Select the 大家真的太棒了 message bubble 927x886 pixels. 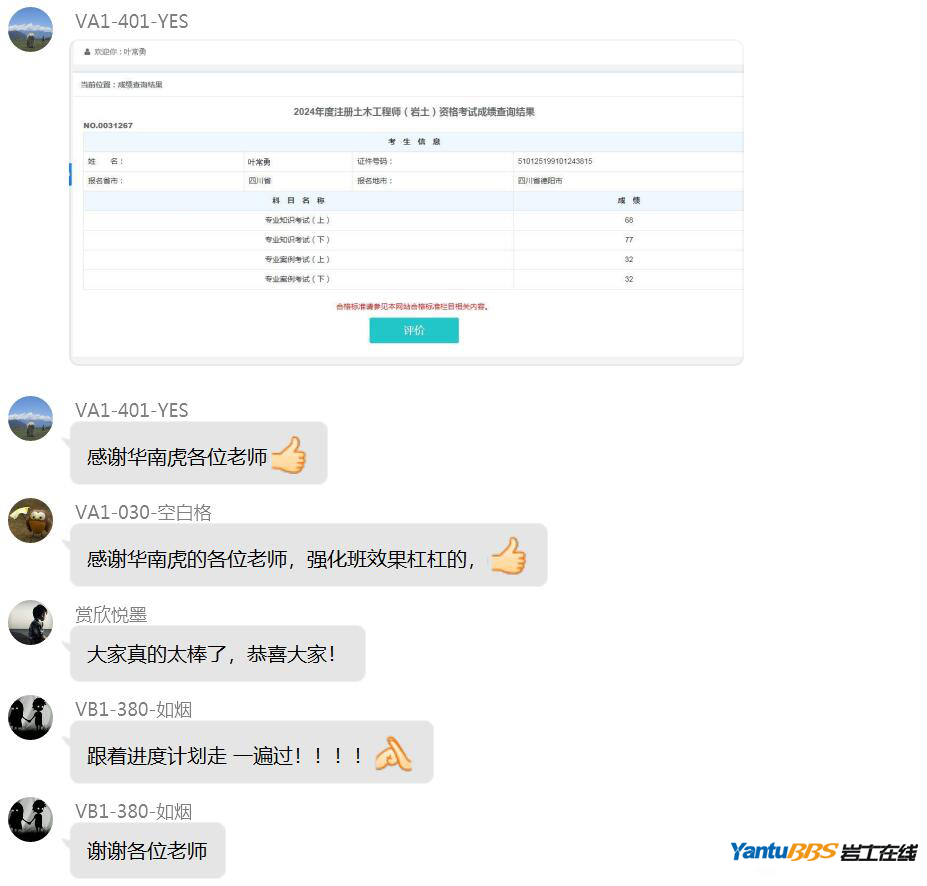(x=217, y=655)
